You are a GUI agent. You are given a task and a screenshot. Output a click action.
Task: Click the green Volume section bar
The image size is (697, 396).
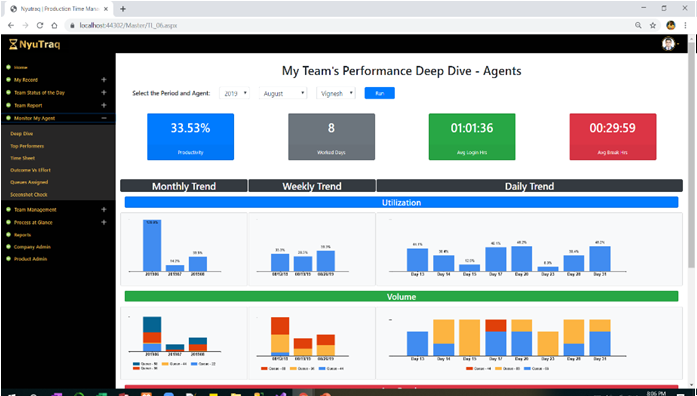[x=401, y=297]
